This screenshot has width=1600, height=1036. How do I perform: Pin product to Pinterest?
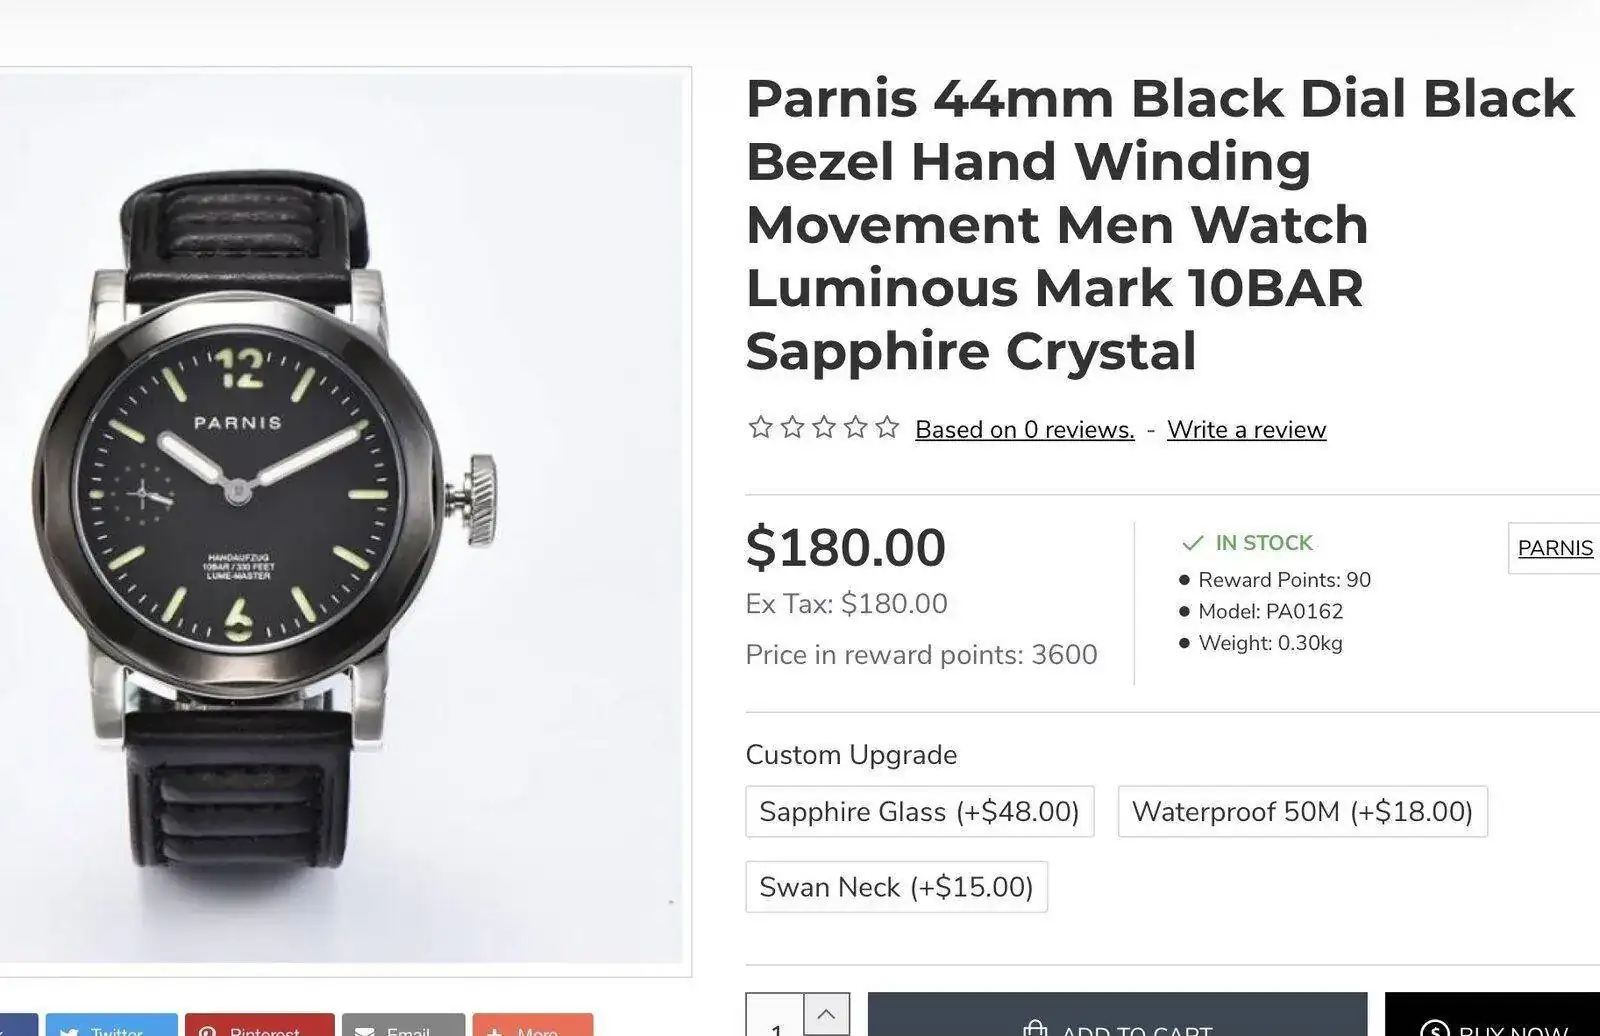click(x=259, y=1027)
